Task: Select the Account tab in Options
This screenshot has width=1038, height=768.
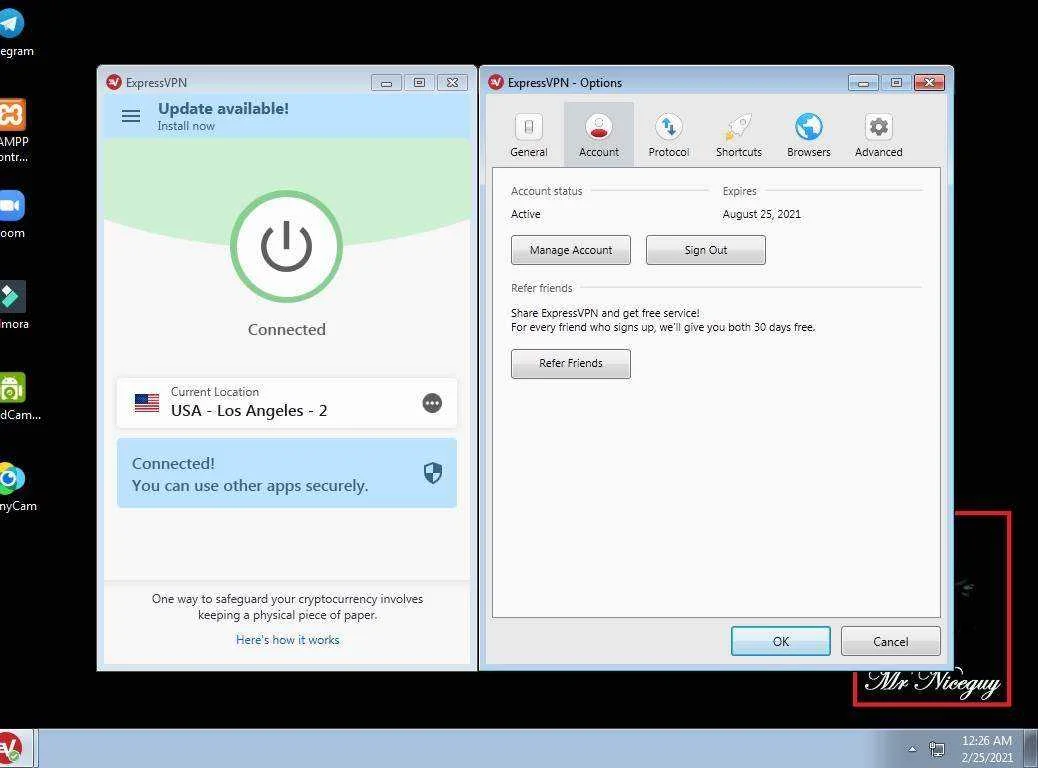Action: tap(599, 135)
